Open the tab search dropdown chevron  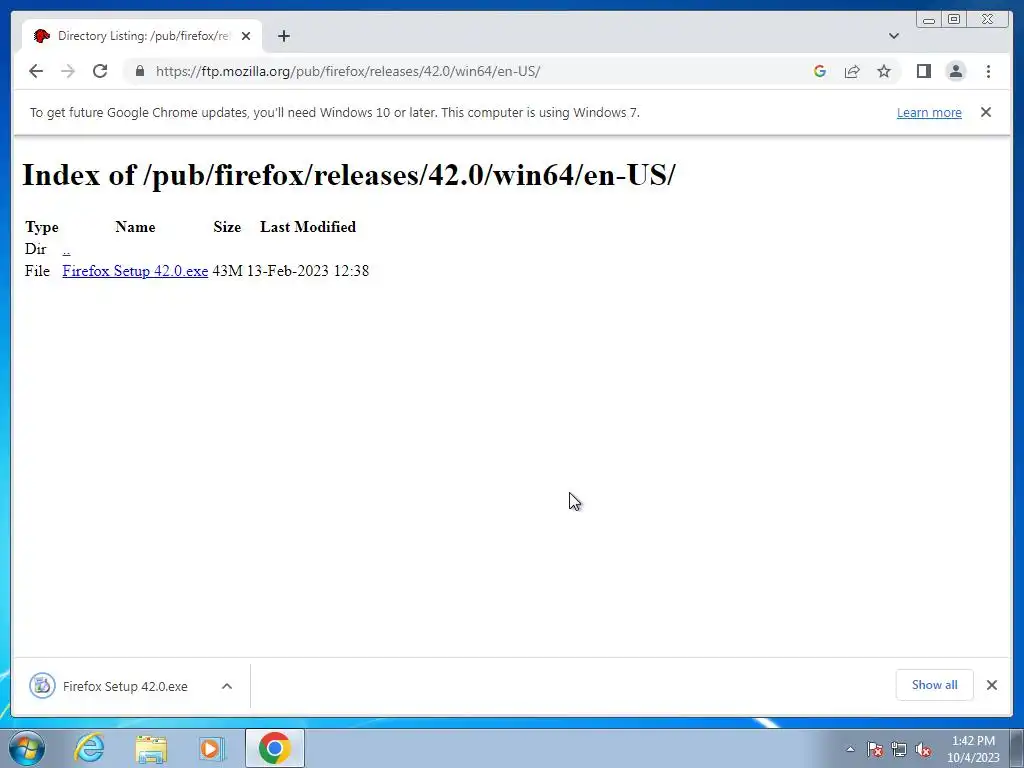coord(893,36)
